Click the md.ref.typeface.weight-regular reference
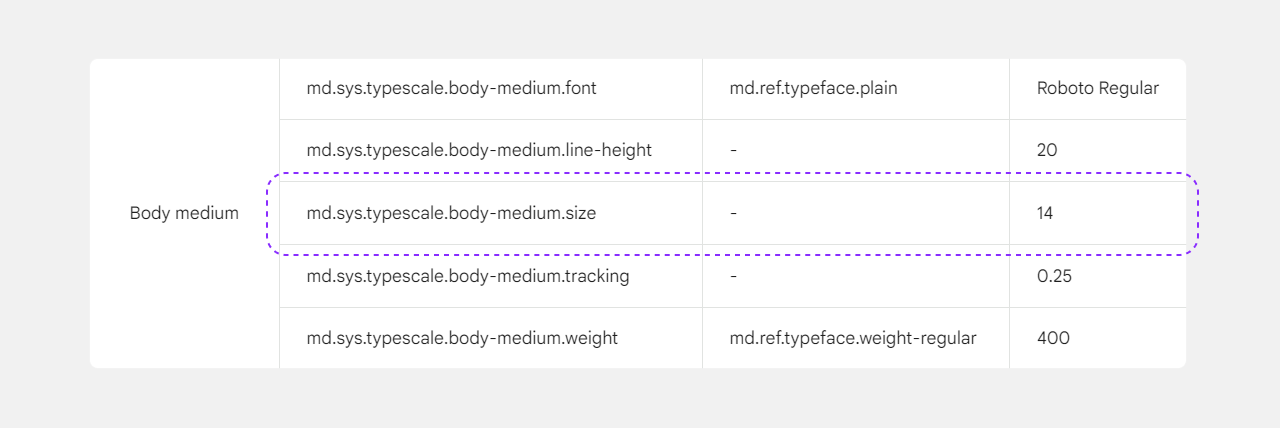This screenshot has width=1280, height=428. [853, 338]
